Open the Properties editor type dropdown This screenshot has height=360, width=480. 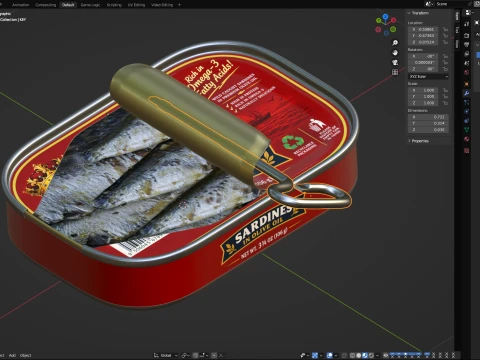(469, 13)
